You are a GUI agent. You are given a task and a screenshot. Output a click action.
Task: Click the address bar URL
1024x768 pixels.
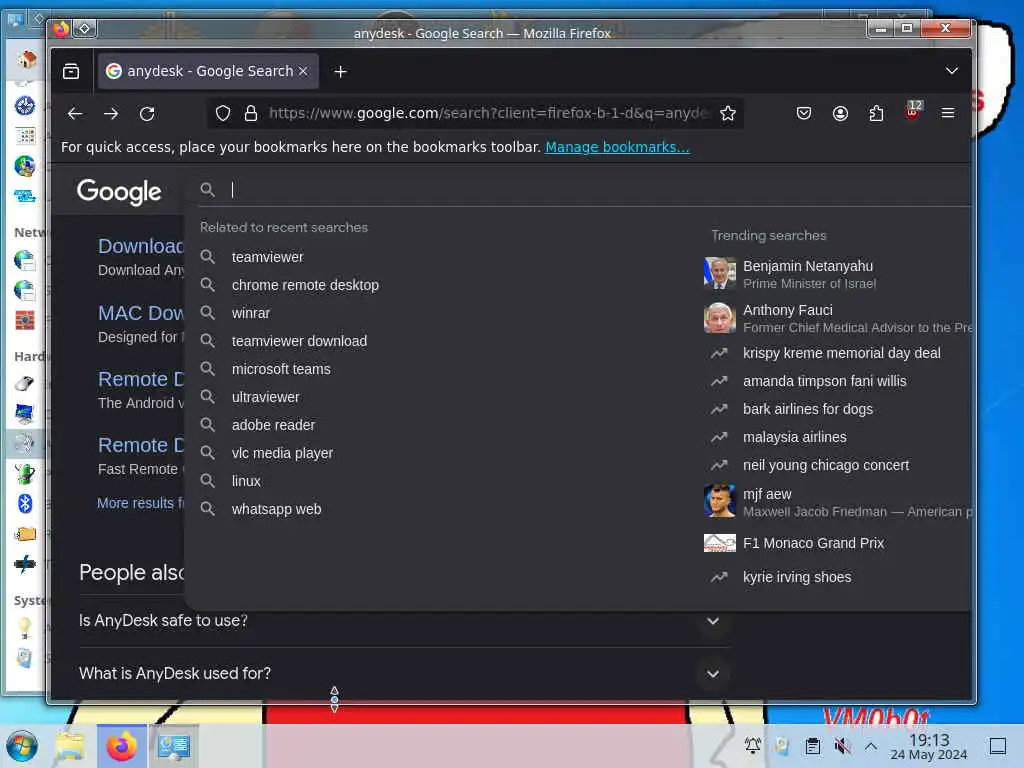[x=487, y=114]
